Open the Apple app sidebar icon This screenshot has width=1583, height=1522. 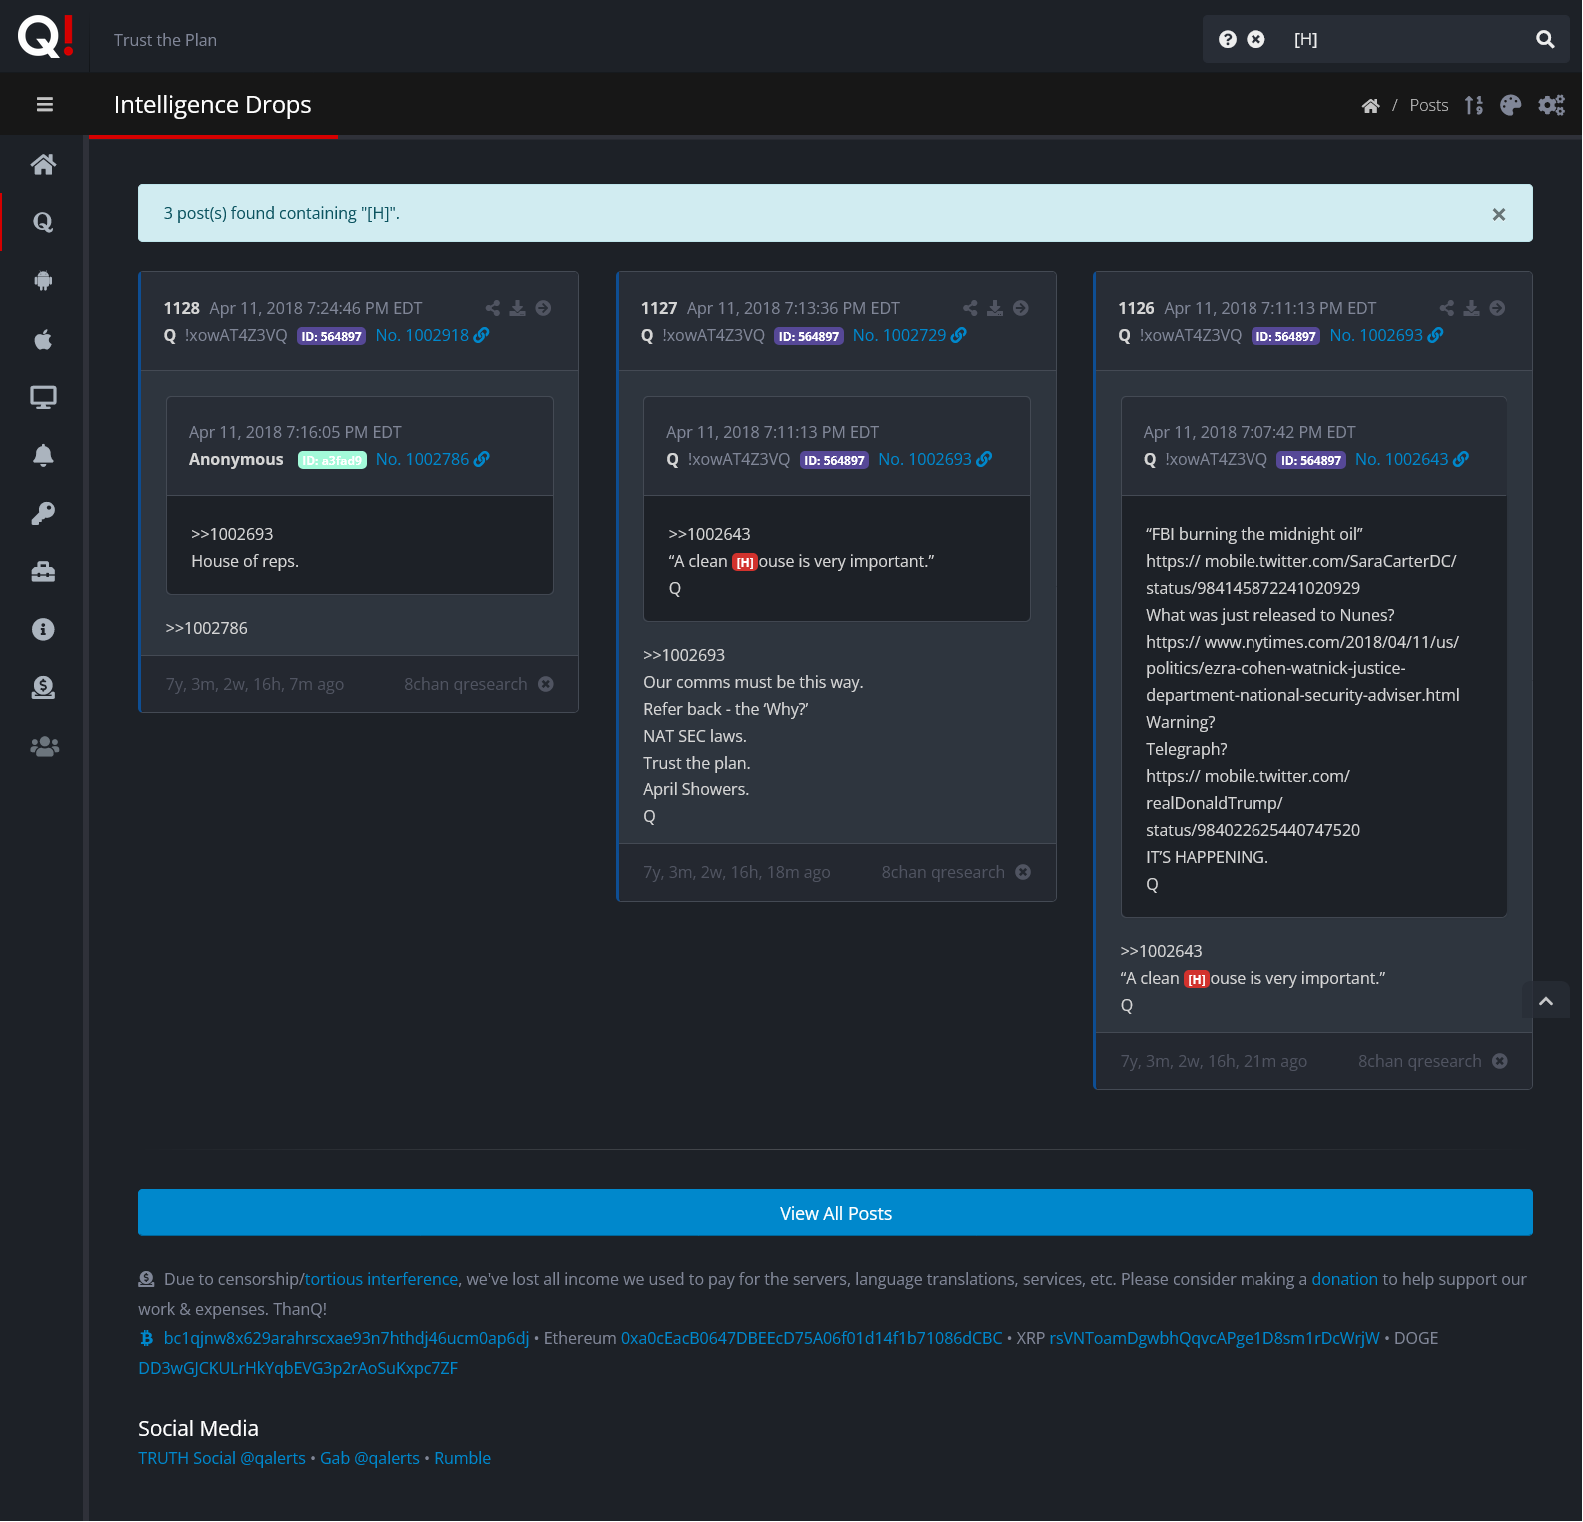point(43,339)
